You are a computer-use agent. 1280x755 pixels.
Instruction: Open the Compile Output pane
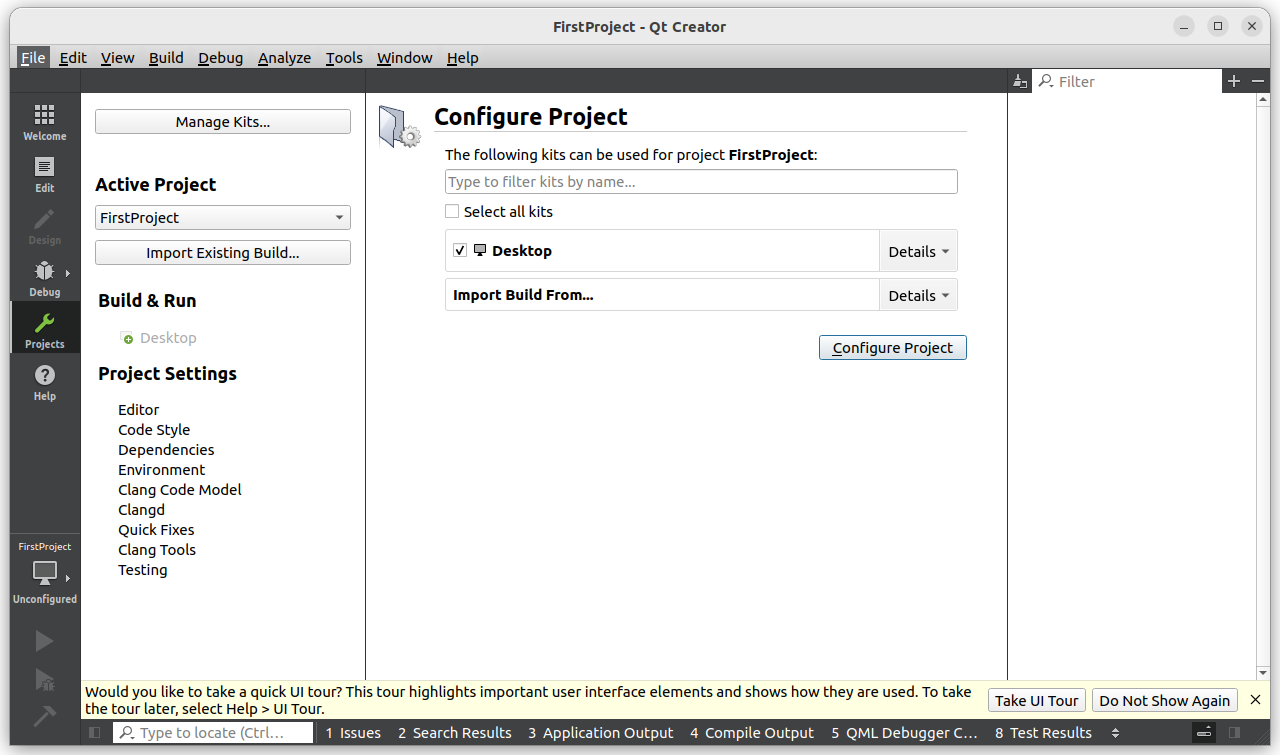(x=752, y=733)
